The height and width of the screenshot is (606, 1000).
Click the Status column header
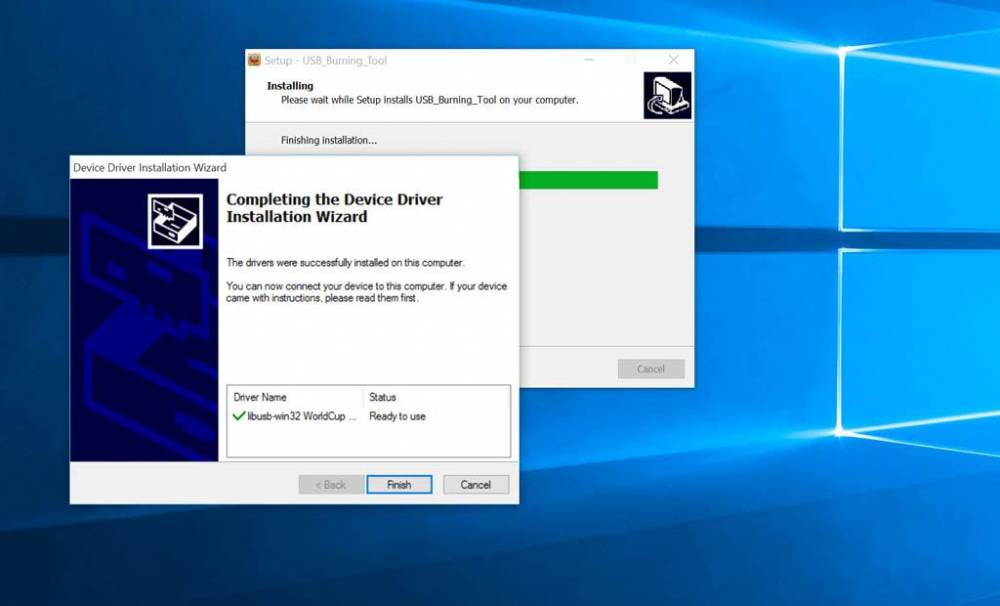(383, 397)
